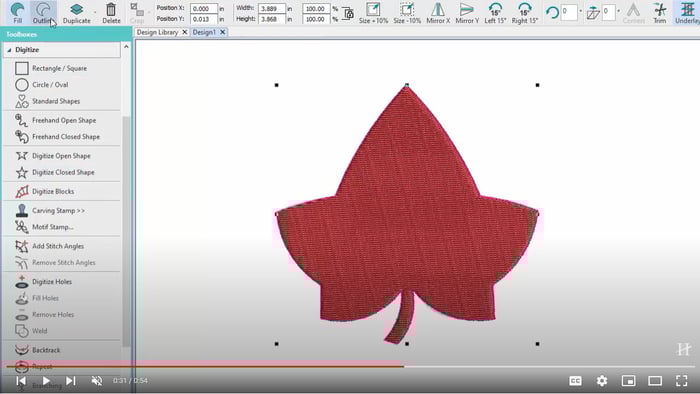This screenshot has width=700, height=394.
Task: Click the red leaf embroidery design
Action: tap(407, 214)
